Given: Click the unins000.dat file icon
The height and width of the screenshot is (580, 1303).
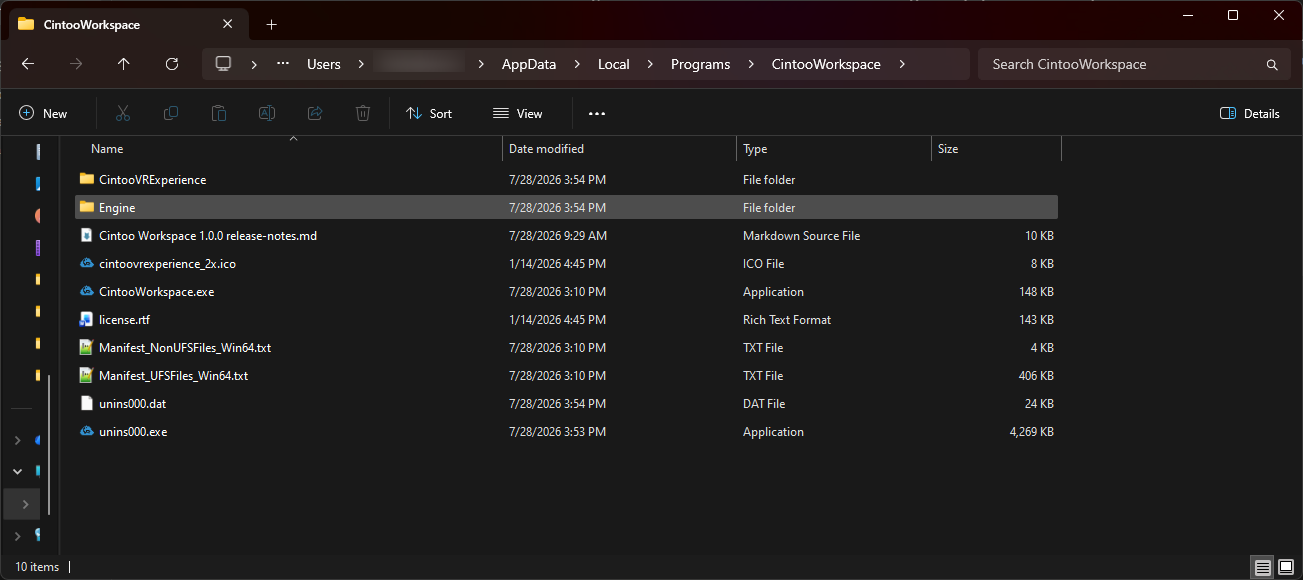Looking at the screenshot, I should 86,404.
